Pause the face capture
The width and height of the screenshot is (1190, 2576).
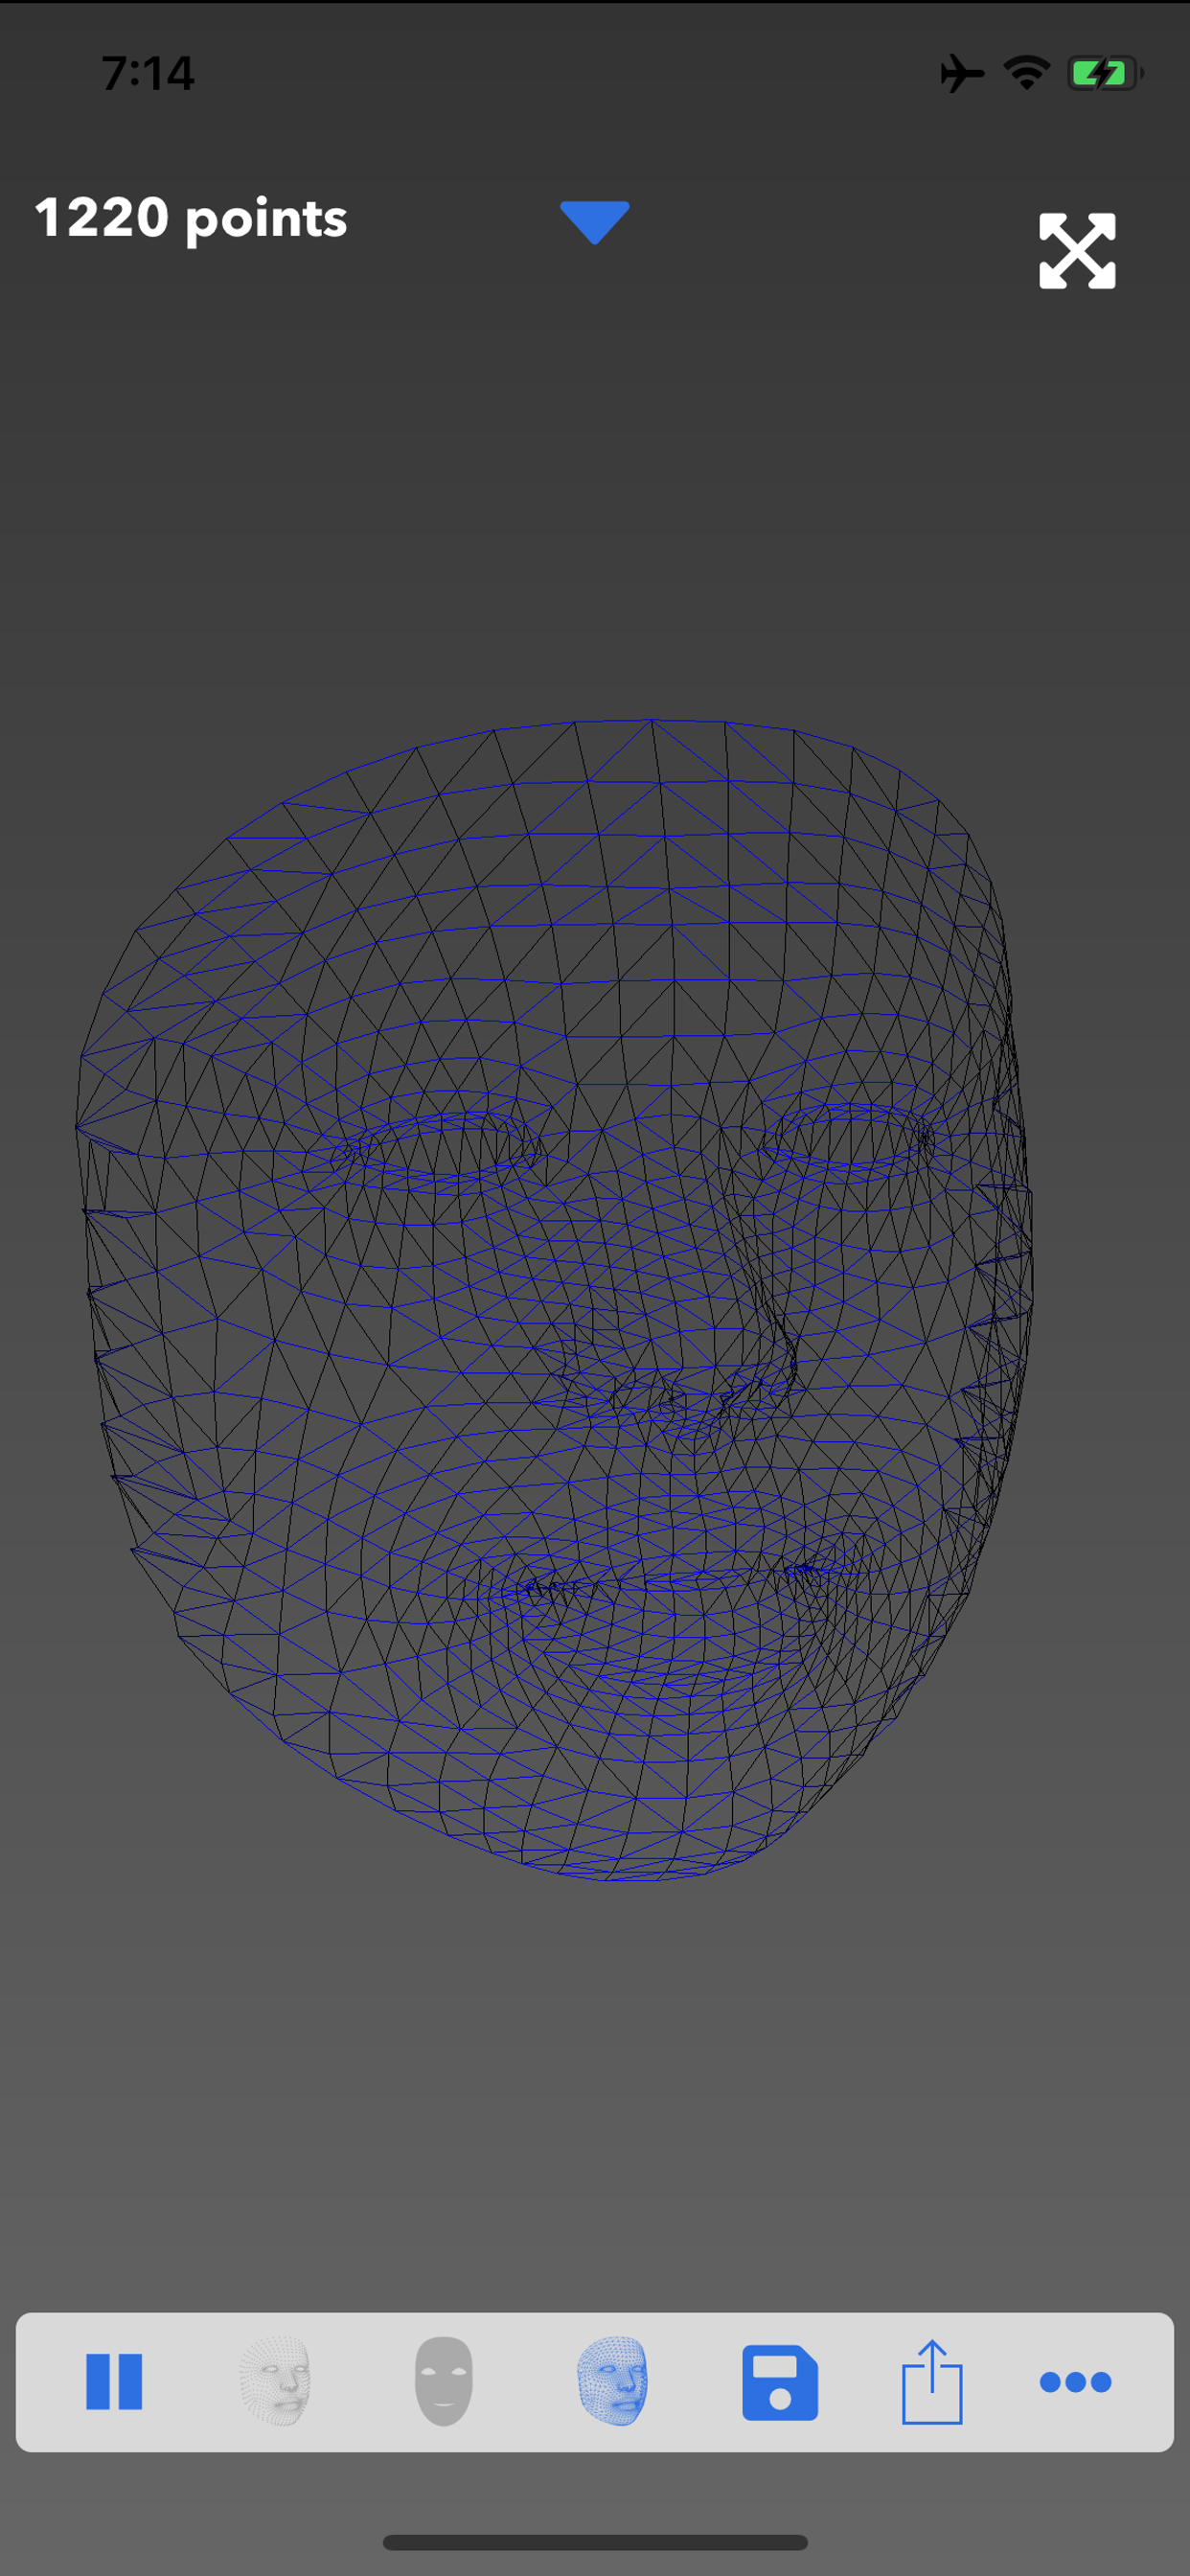tap(114, 2381)
